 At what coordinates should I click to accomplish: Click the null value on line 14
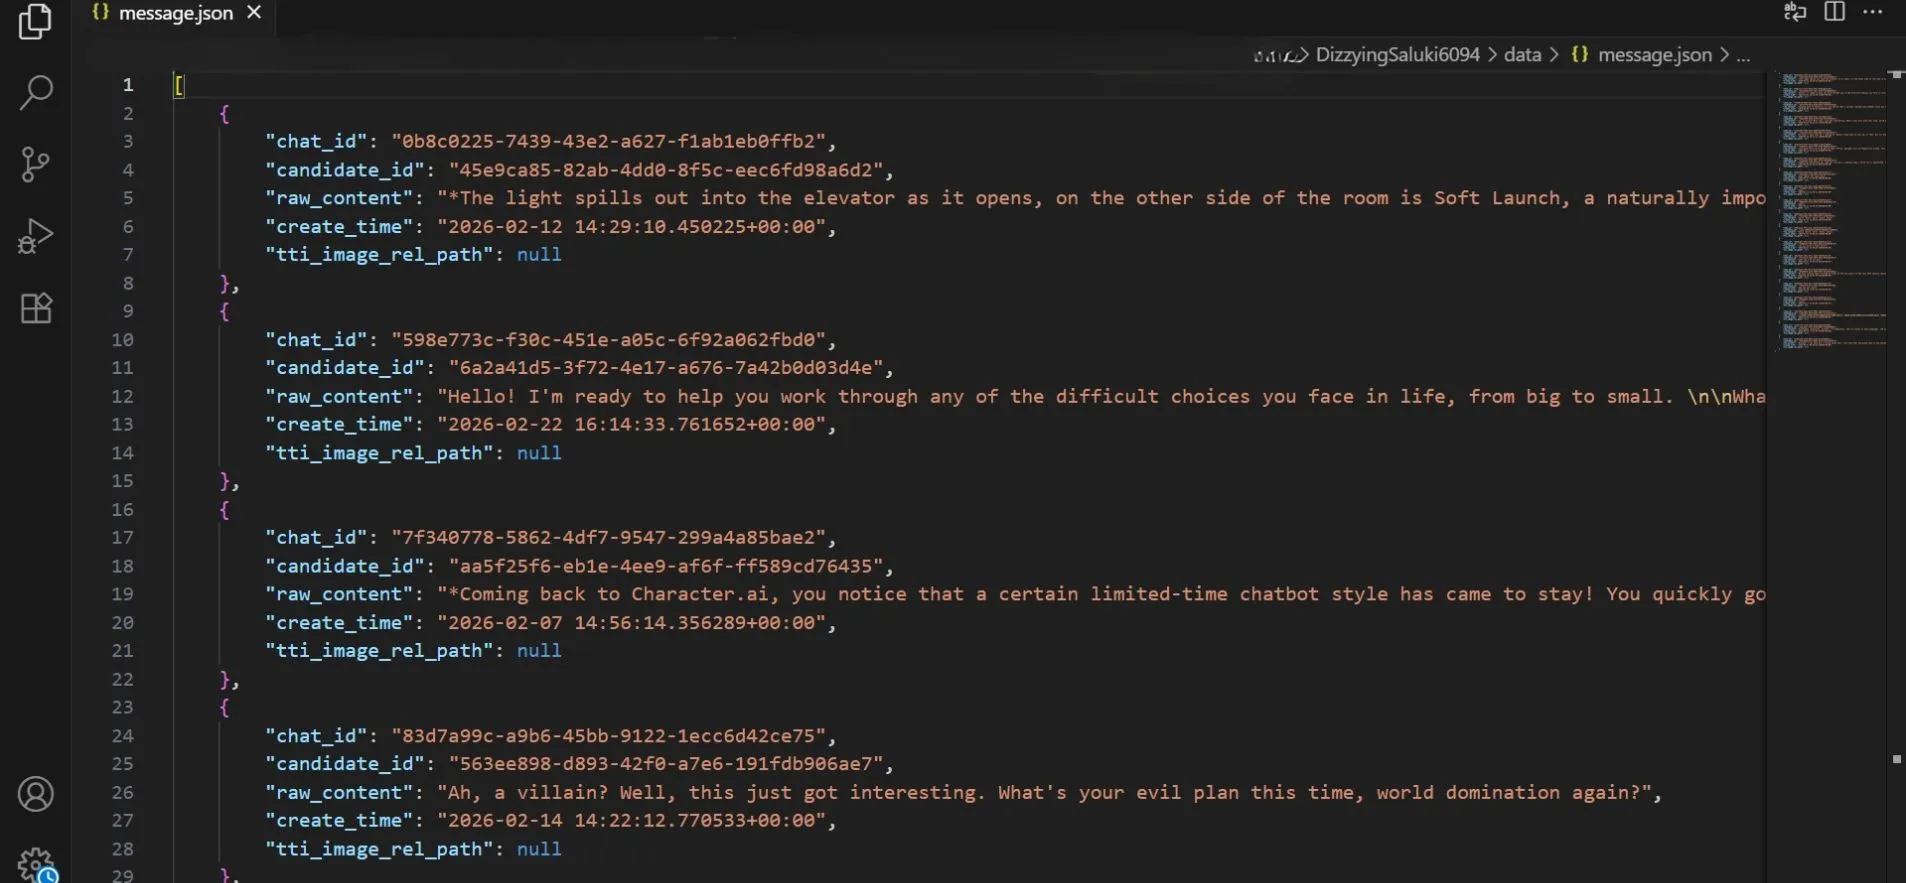[x=539, y=453]
